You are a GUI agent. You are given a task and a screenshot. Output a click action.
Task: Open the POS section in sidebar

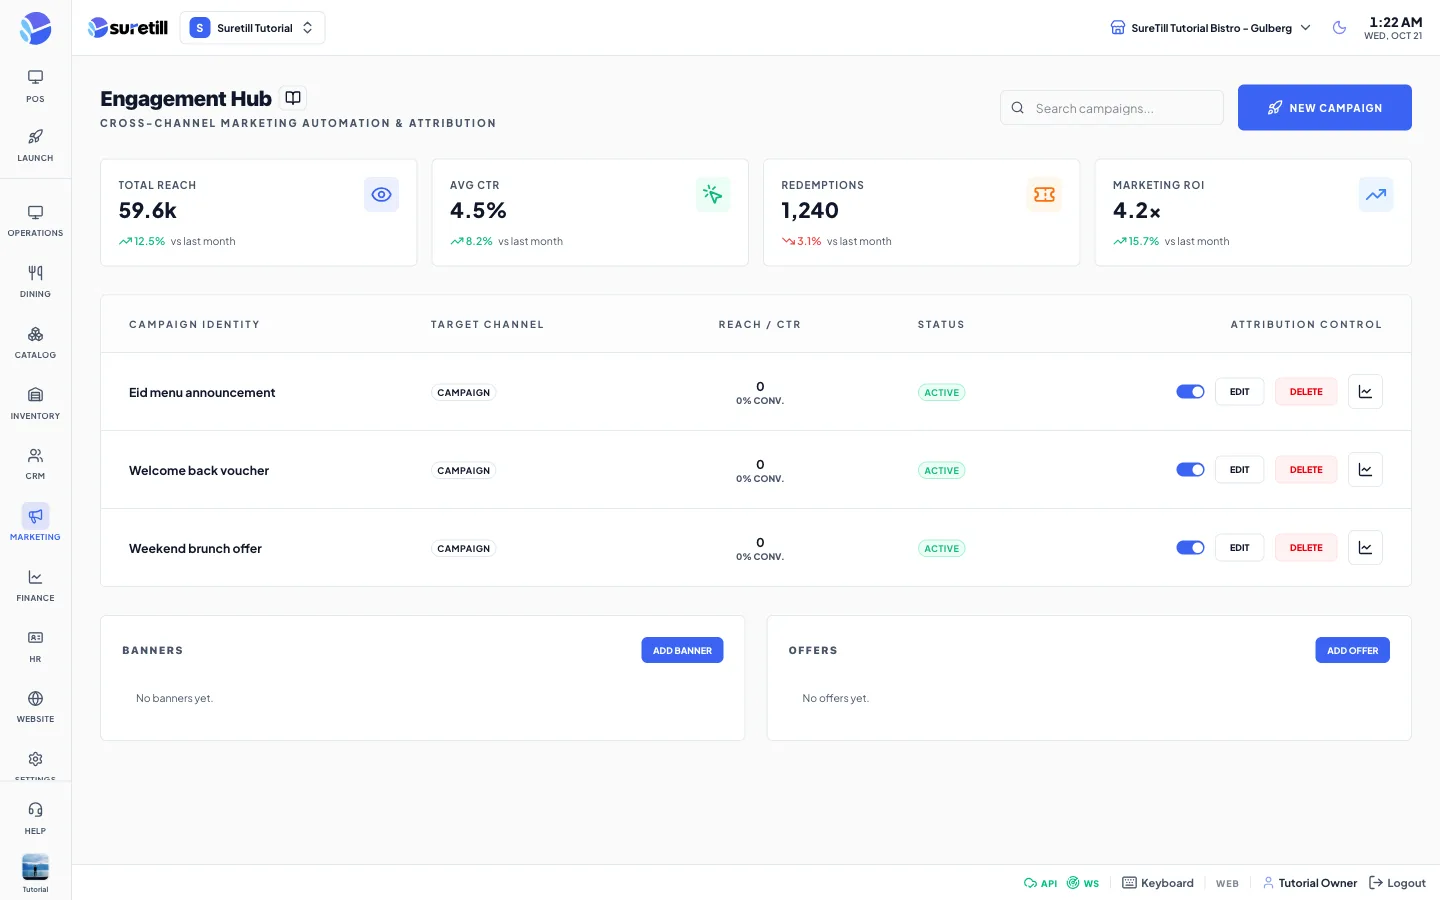click(35, 86)
